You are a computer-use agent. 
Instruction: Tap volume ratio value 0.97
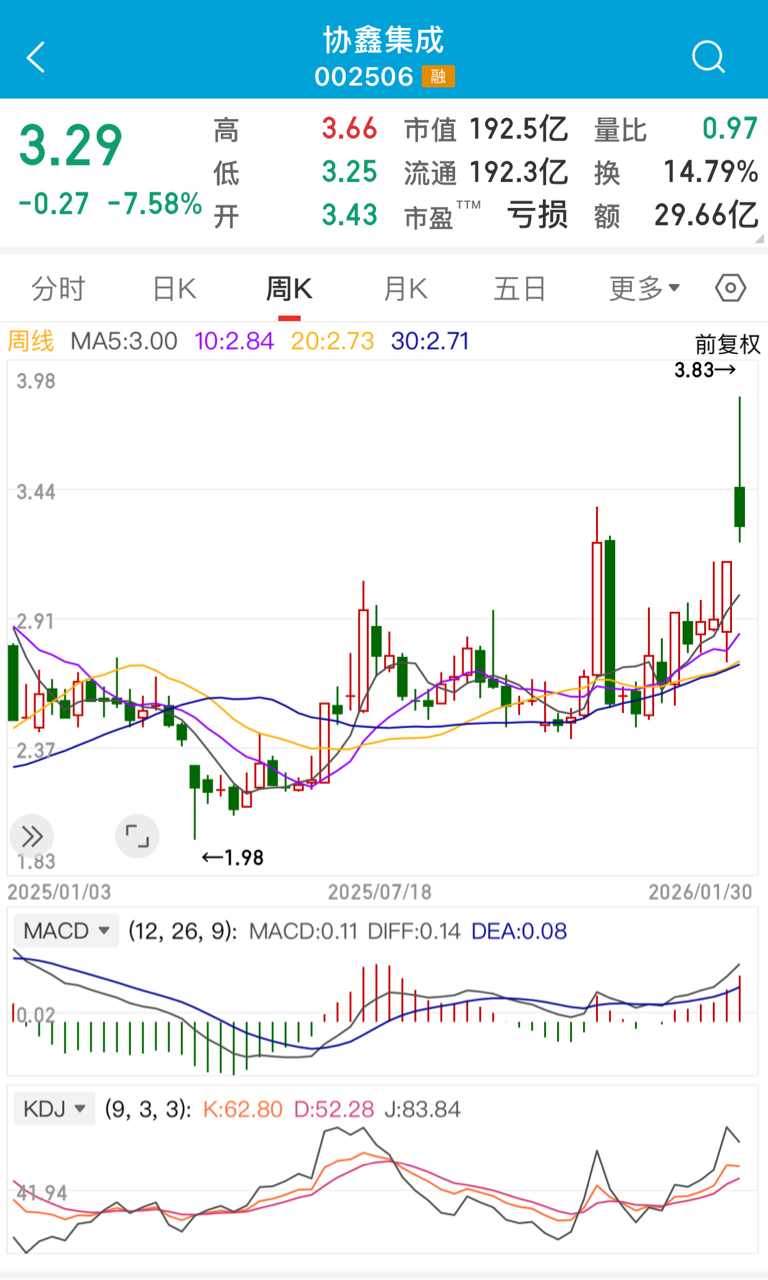(729, 129)
